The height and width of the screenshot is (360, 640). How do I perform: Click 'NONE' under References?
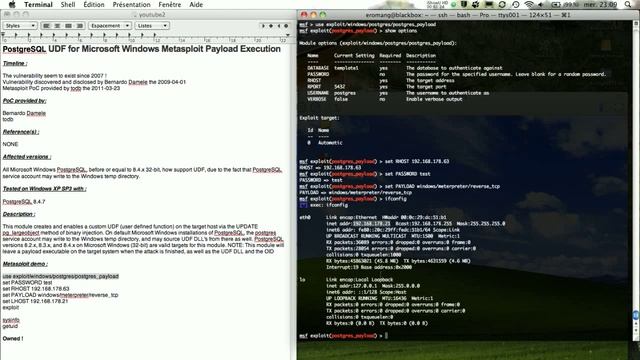tap(10, 144)
